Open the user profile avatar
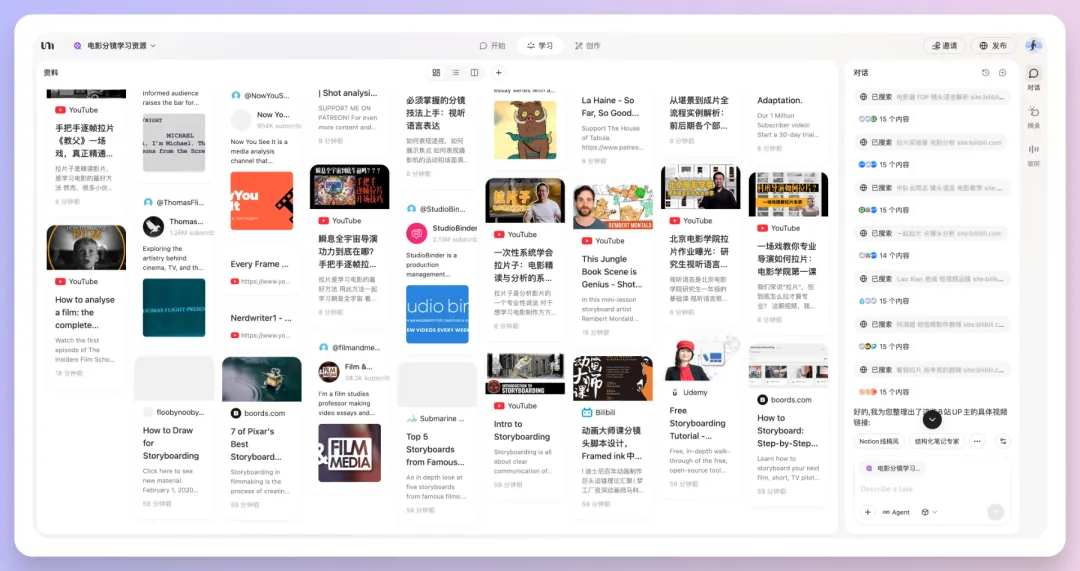The height and width of the screenshot is (571, 1080). click(1033, 46)
